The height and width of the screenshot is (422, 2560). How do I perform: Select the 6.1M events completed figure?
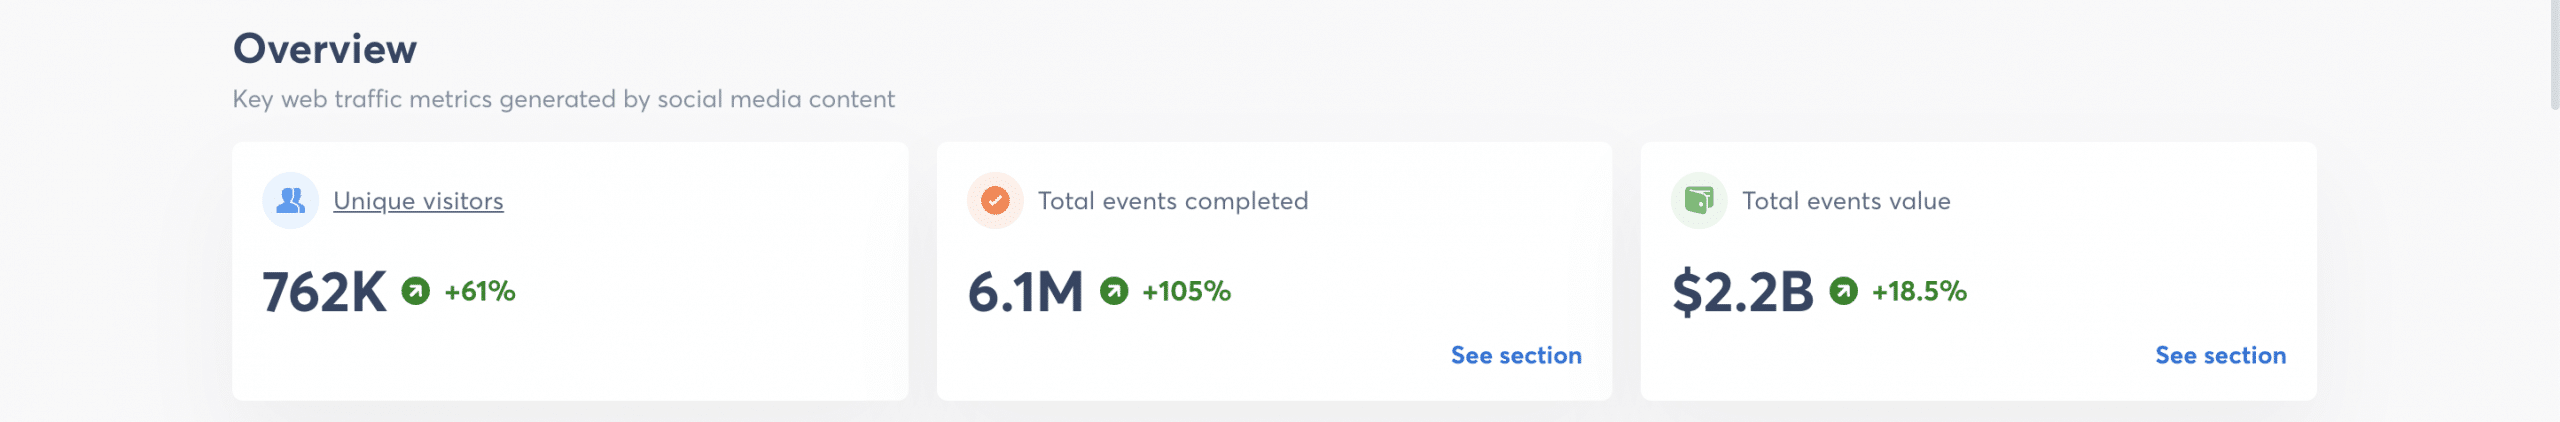(1025, 292)
